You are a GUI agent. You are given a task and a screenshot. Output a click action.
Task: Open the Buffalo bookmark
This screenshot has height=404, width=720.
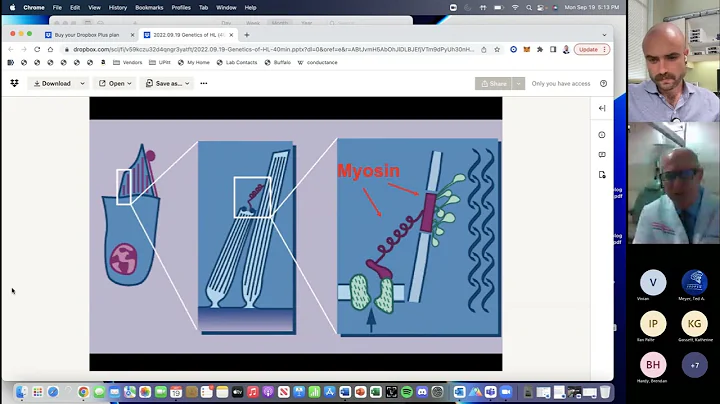coord(278,62)
